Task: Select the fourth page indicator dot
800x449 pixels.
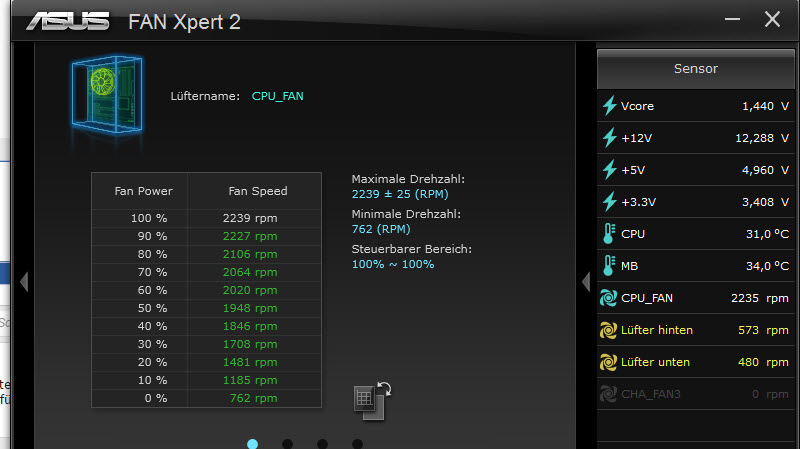Action: point(357,444)
